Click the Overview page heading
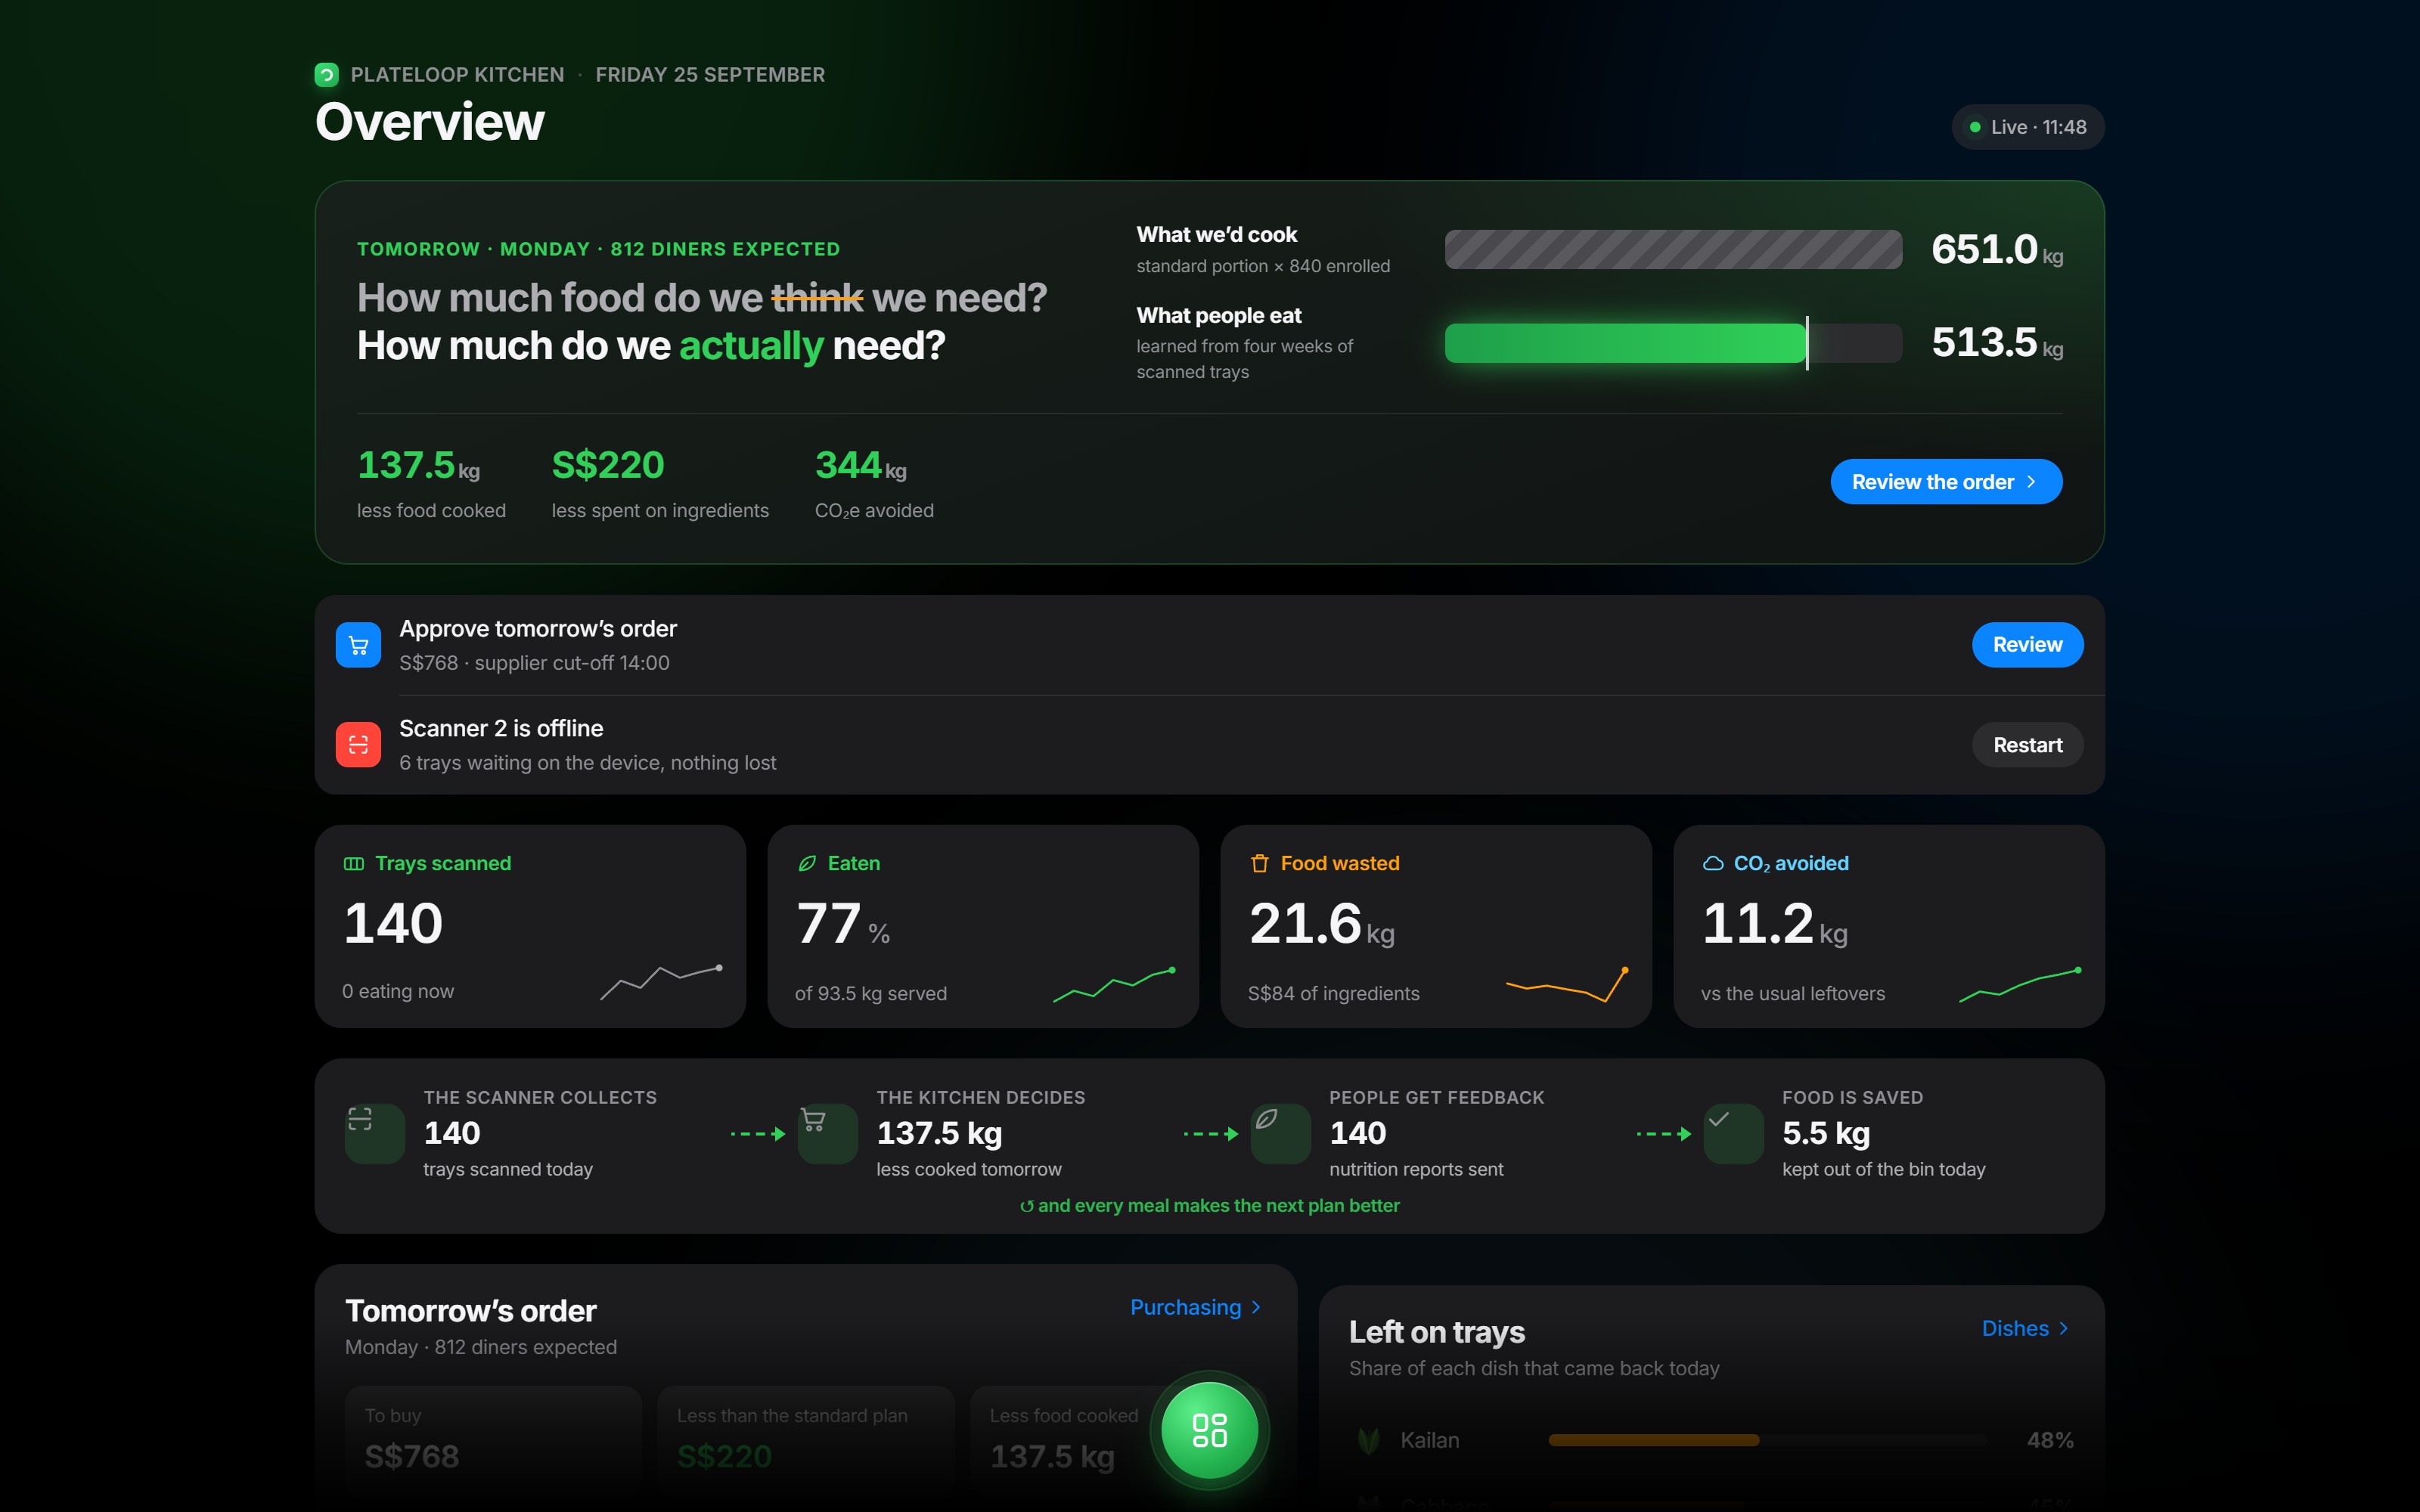This screenshot has width=2420, height=1512. point(430,122)
